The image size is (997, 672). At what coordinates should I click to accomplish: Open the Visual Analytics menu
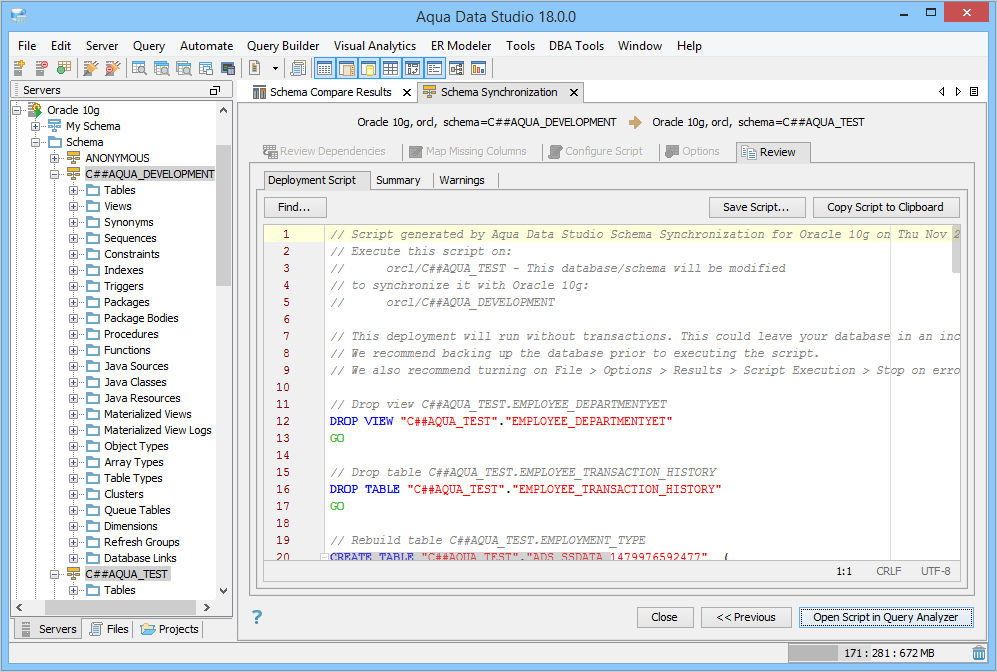[375, 46]
